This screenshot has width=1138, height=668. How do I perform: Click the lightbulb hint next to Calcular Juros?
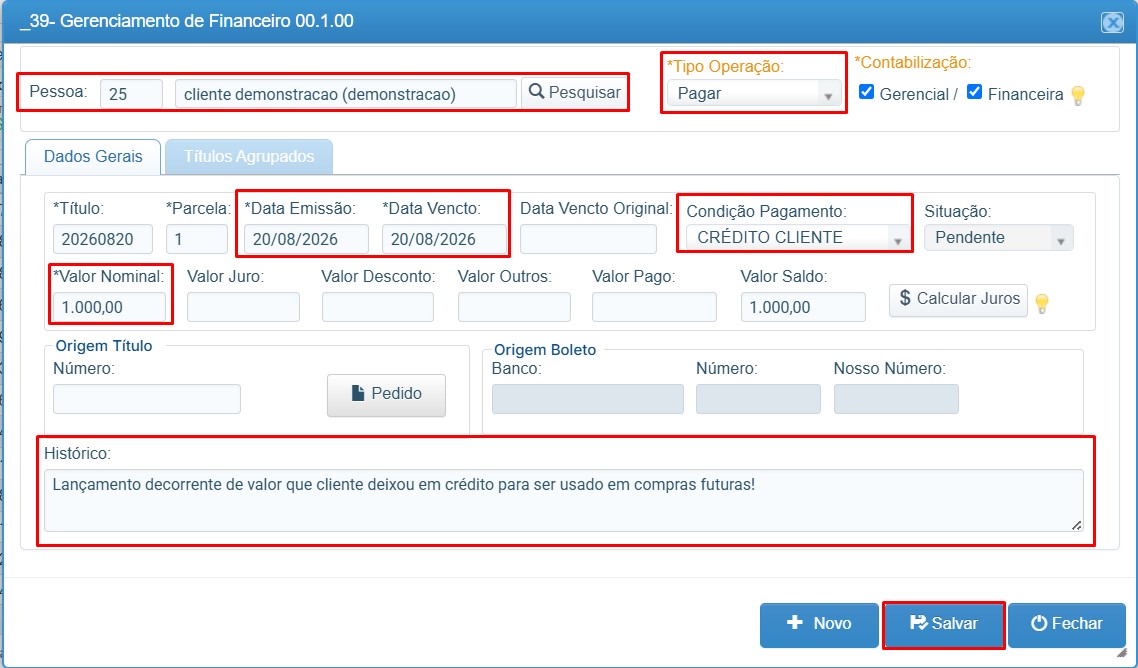click(1042, 303)
